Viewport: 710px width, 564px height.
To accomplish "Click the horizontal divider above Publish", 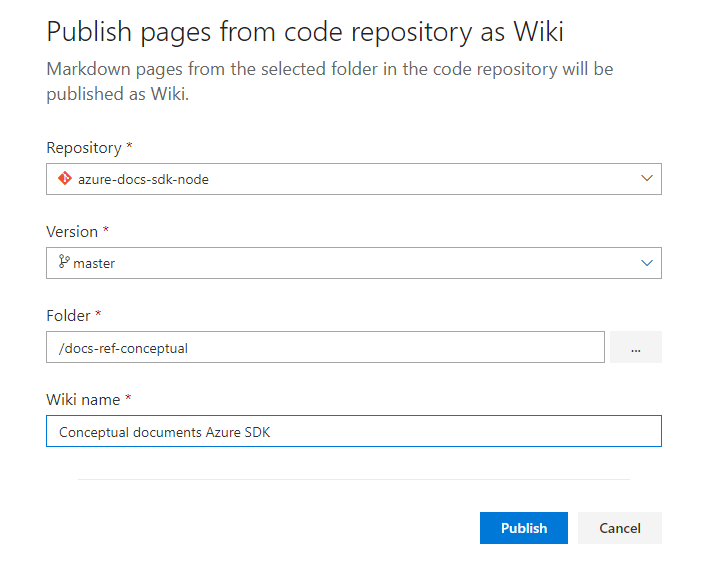I will coord(353,479).
